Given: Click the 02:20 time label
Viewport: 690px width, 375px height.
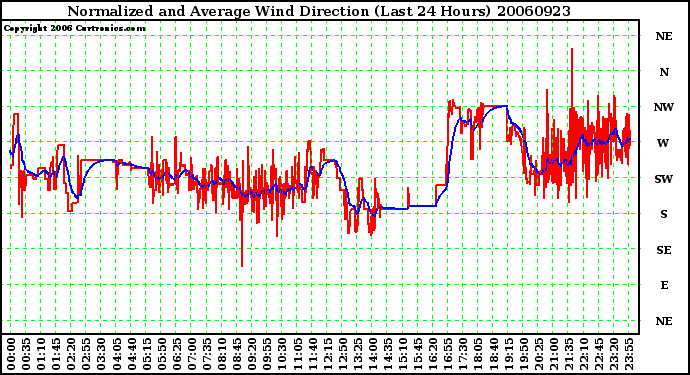Looking at the screenshot, I should point(71,354).
